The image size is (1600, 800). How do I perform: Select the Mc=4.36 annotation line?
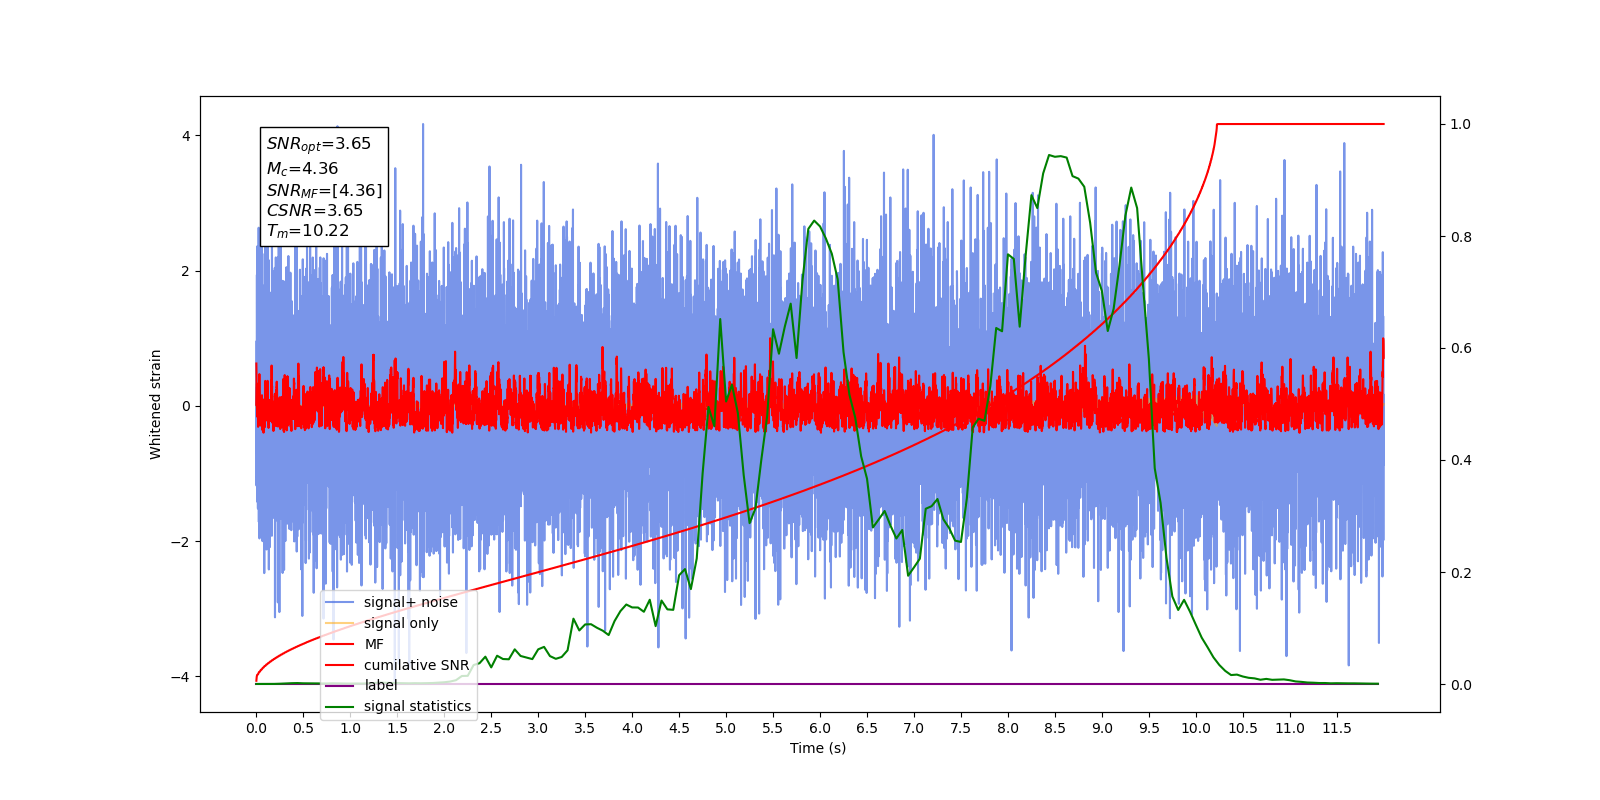tap(302, 169)
